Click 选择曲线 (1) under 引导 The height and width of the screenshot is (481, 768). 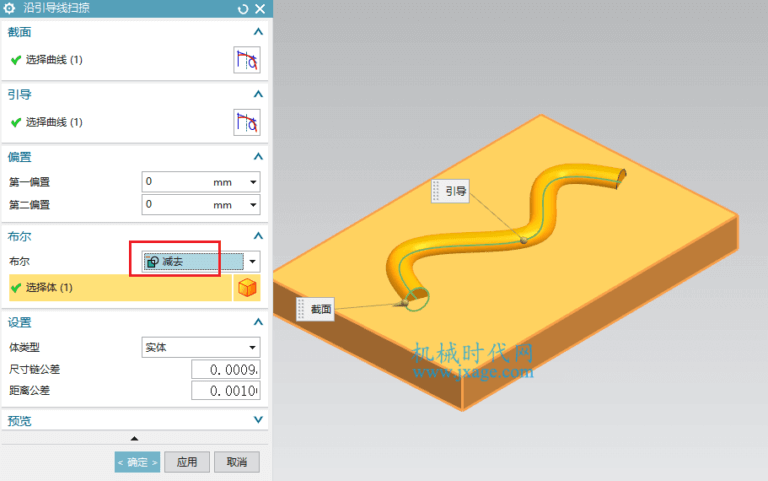[x=54, y=122]
